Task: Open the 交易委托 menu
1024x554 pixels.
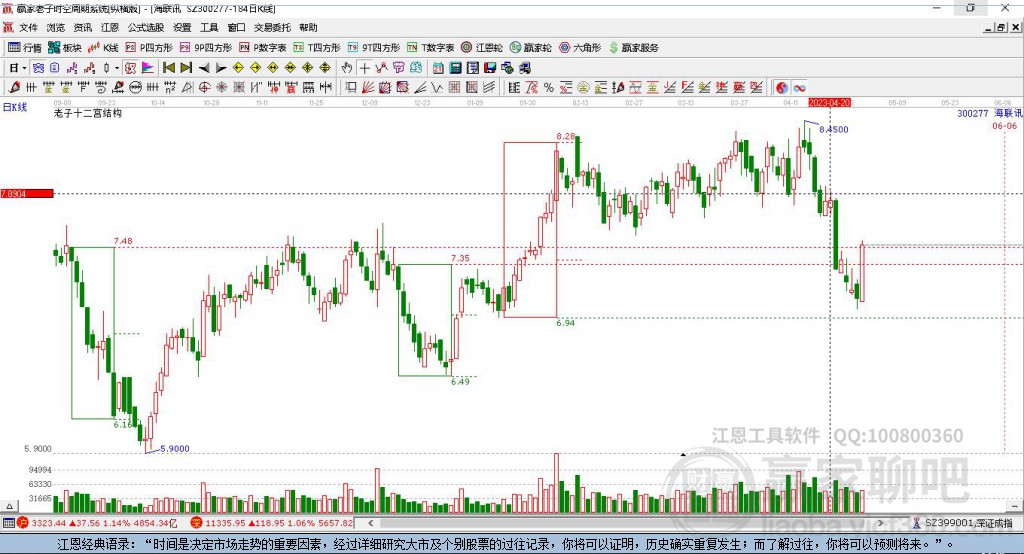Action: pyautogui.click(x=272, y=27)
